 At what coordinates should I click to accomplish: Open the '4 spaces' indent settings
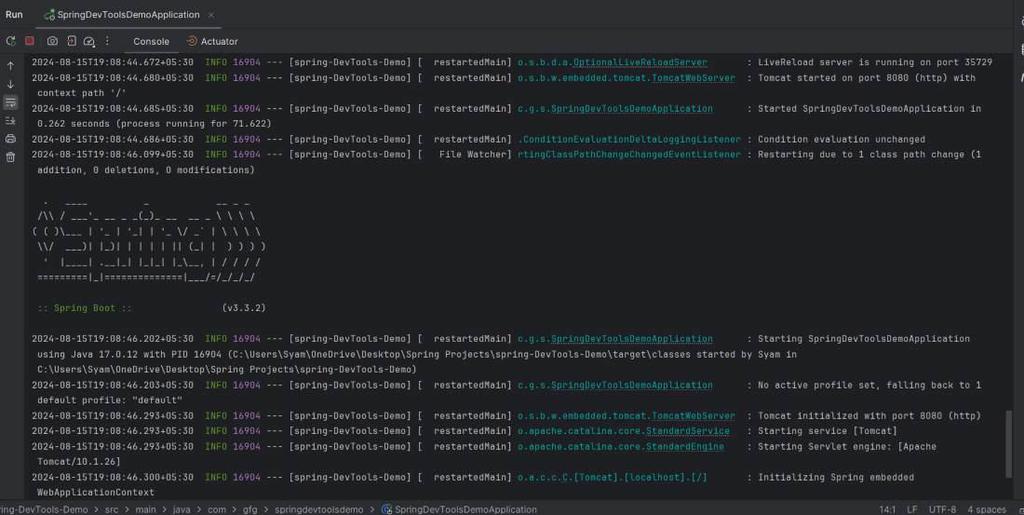click(x=987, y=509)
